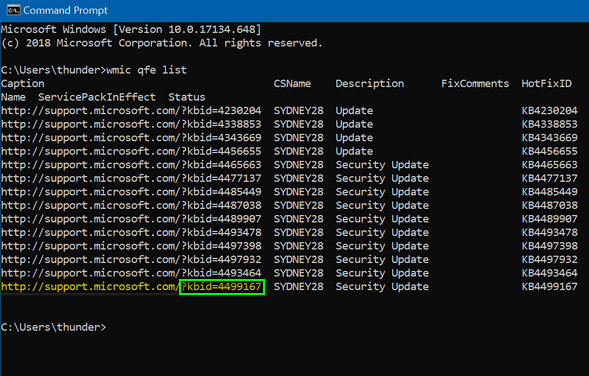Click HotFixID value KB4493478
Viewport: 589px width, 376px height.
(x=550, y=232)
